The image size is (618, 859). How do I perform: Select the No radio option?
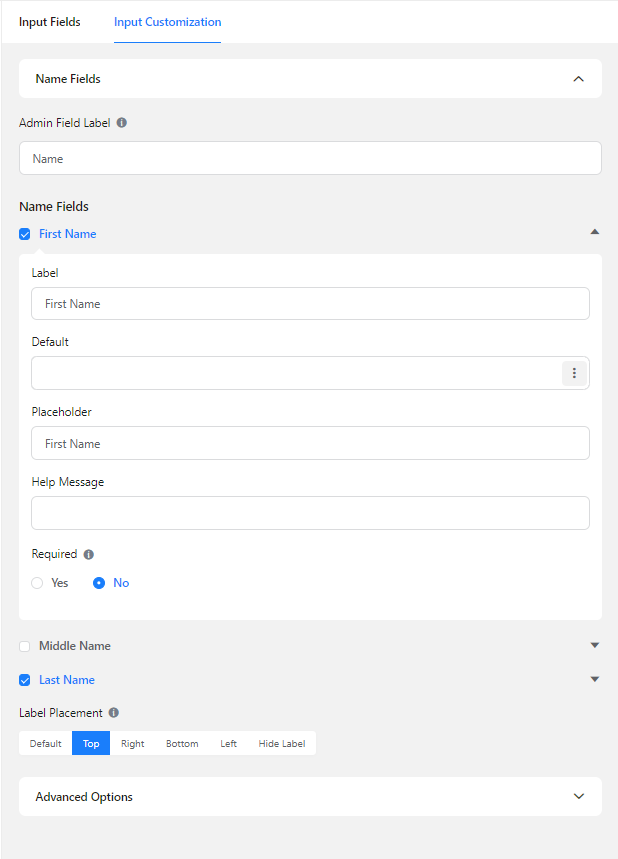coord(99,583)
